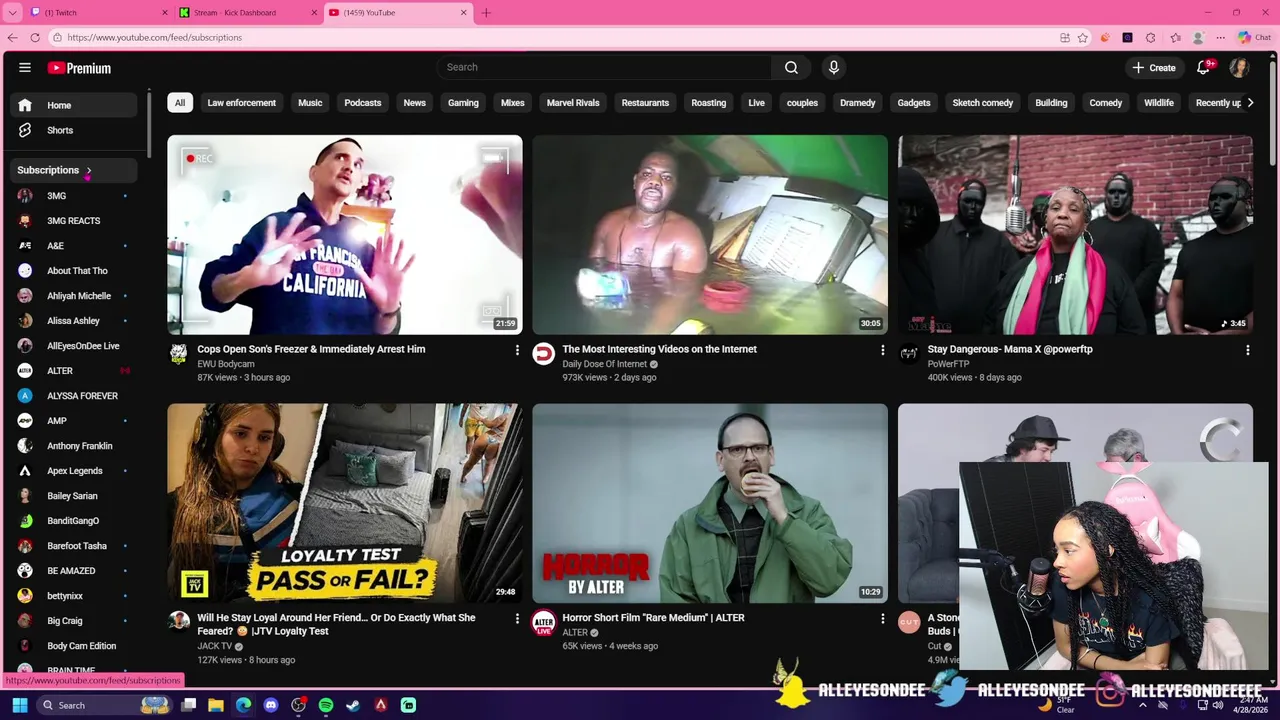Open Copilot Chat in Edge
The image size is (1280, 720).
[1254, 37]
